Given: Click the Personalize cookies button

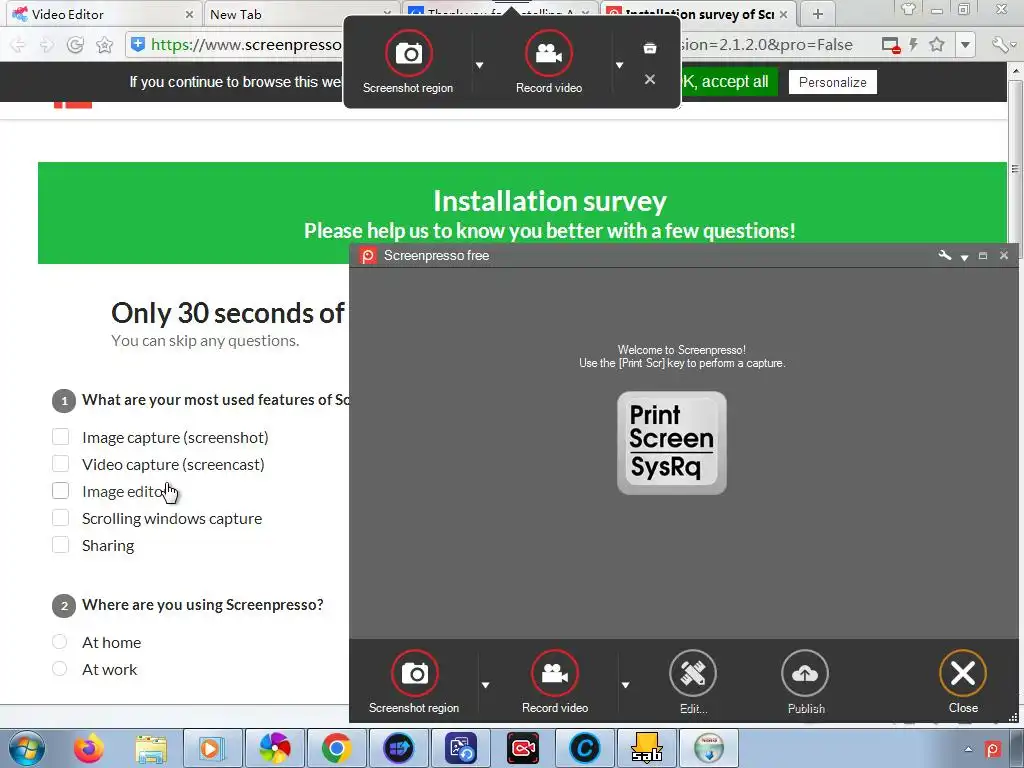Looking at the screenshot, I should 833,82.
